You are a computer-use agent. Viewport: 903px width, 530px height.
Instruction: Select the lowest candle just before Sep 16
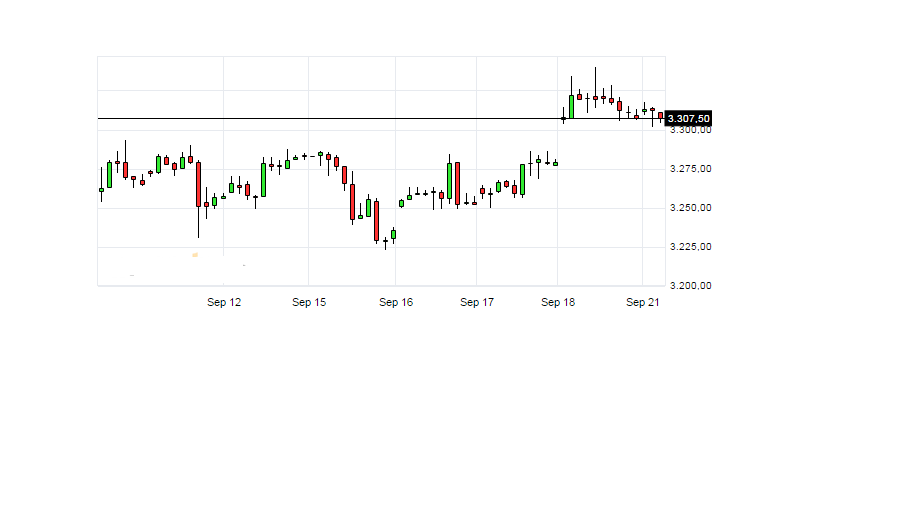click(385, 242)
